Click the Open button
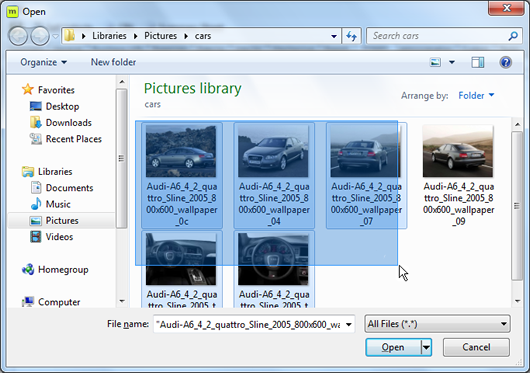The height and width of the screenshot is (373, 530). click(x=393, y=347)
